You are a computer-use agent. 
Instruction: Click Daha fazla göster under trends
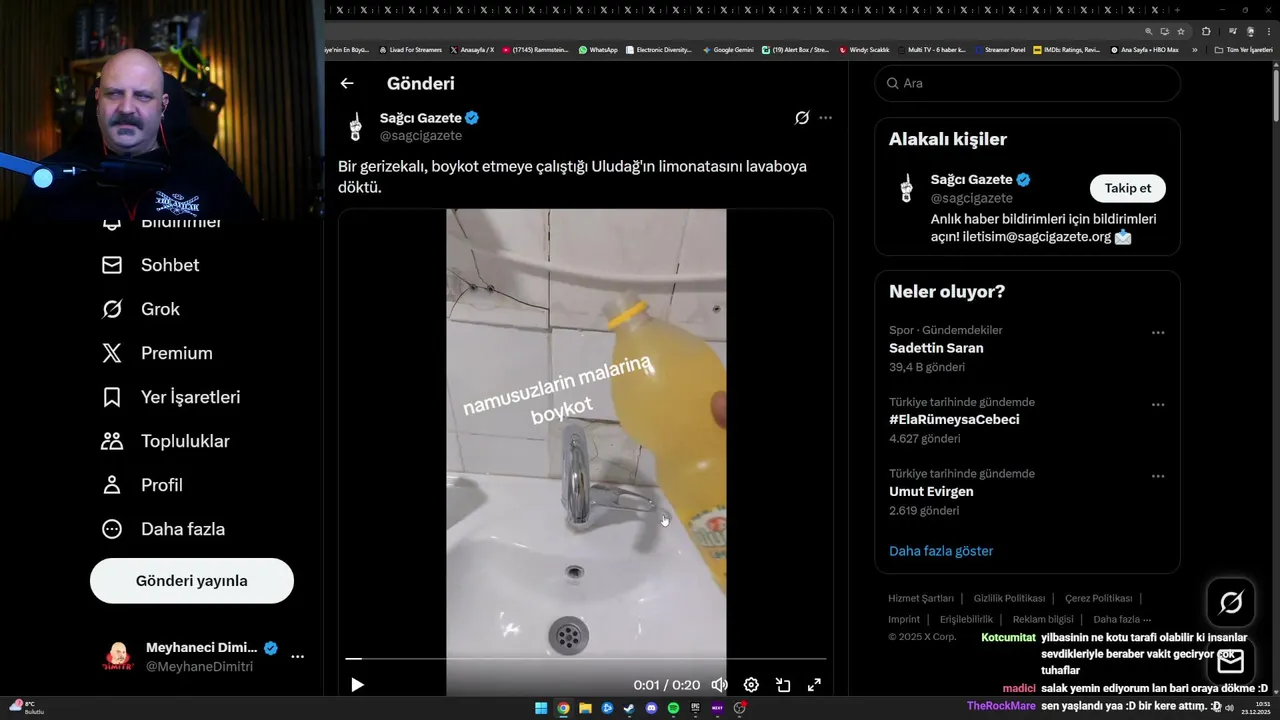click(941, 551)
